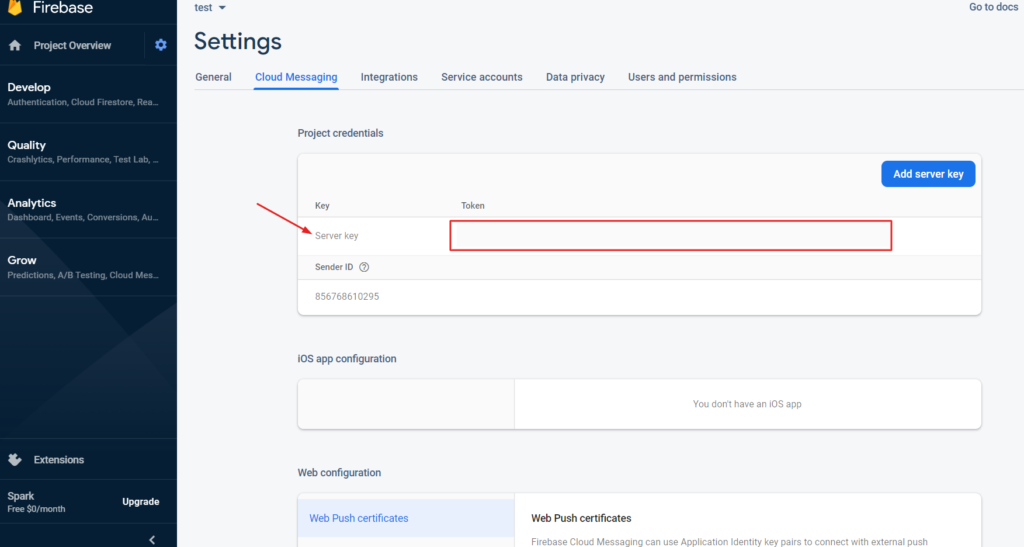Click the bold Web Push certificates heading
Image resolution: width=1024 pixels, height=547 pixels.
tap(581, 518)
